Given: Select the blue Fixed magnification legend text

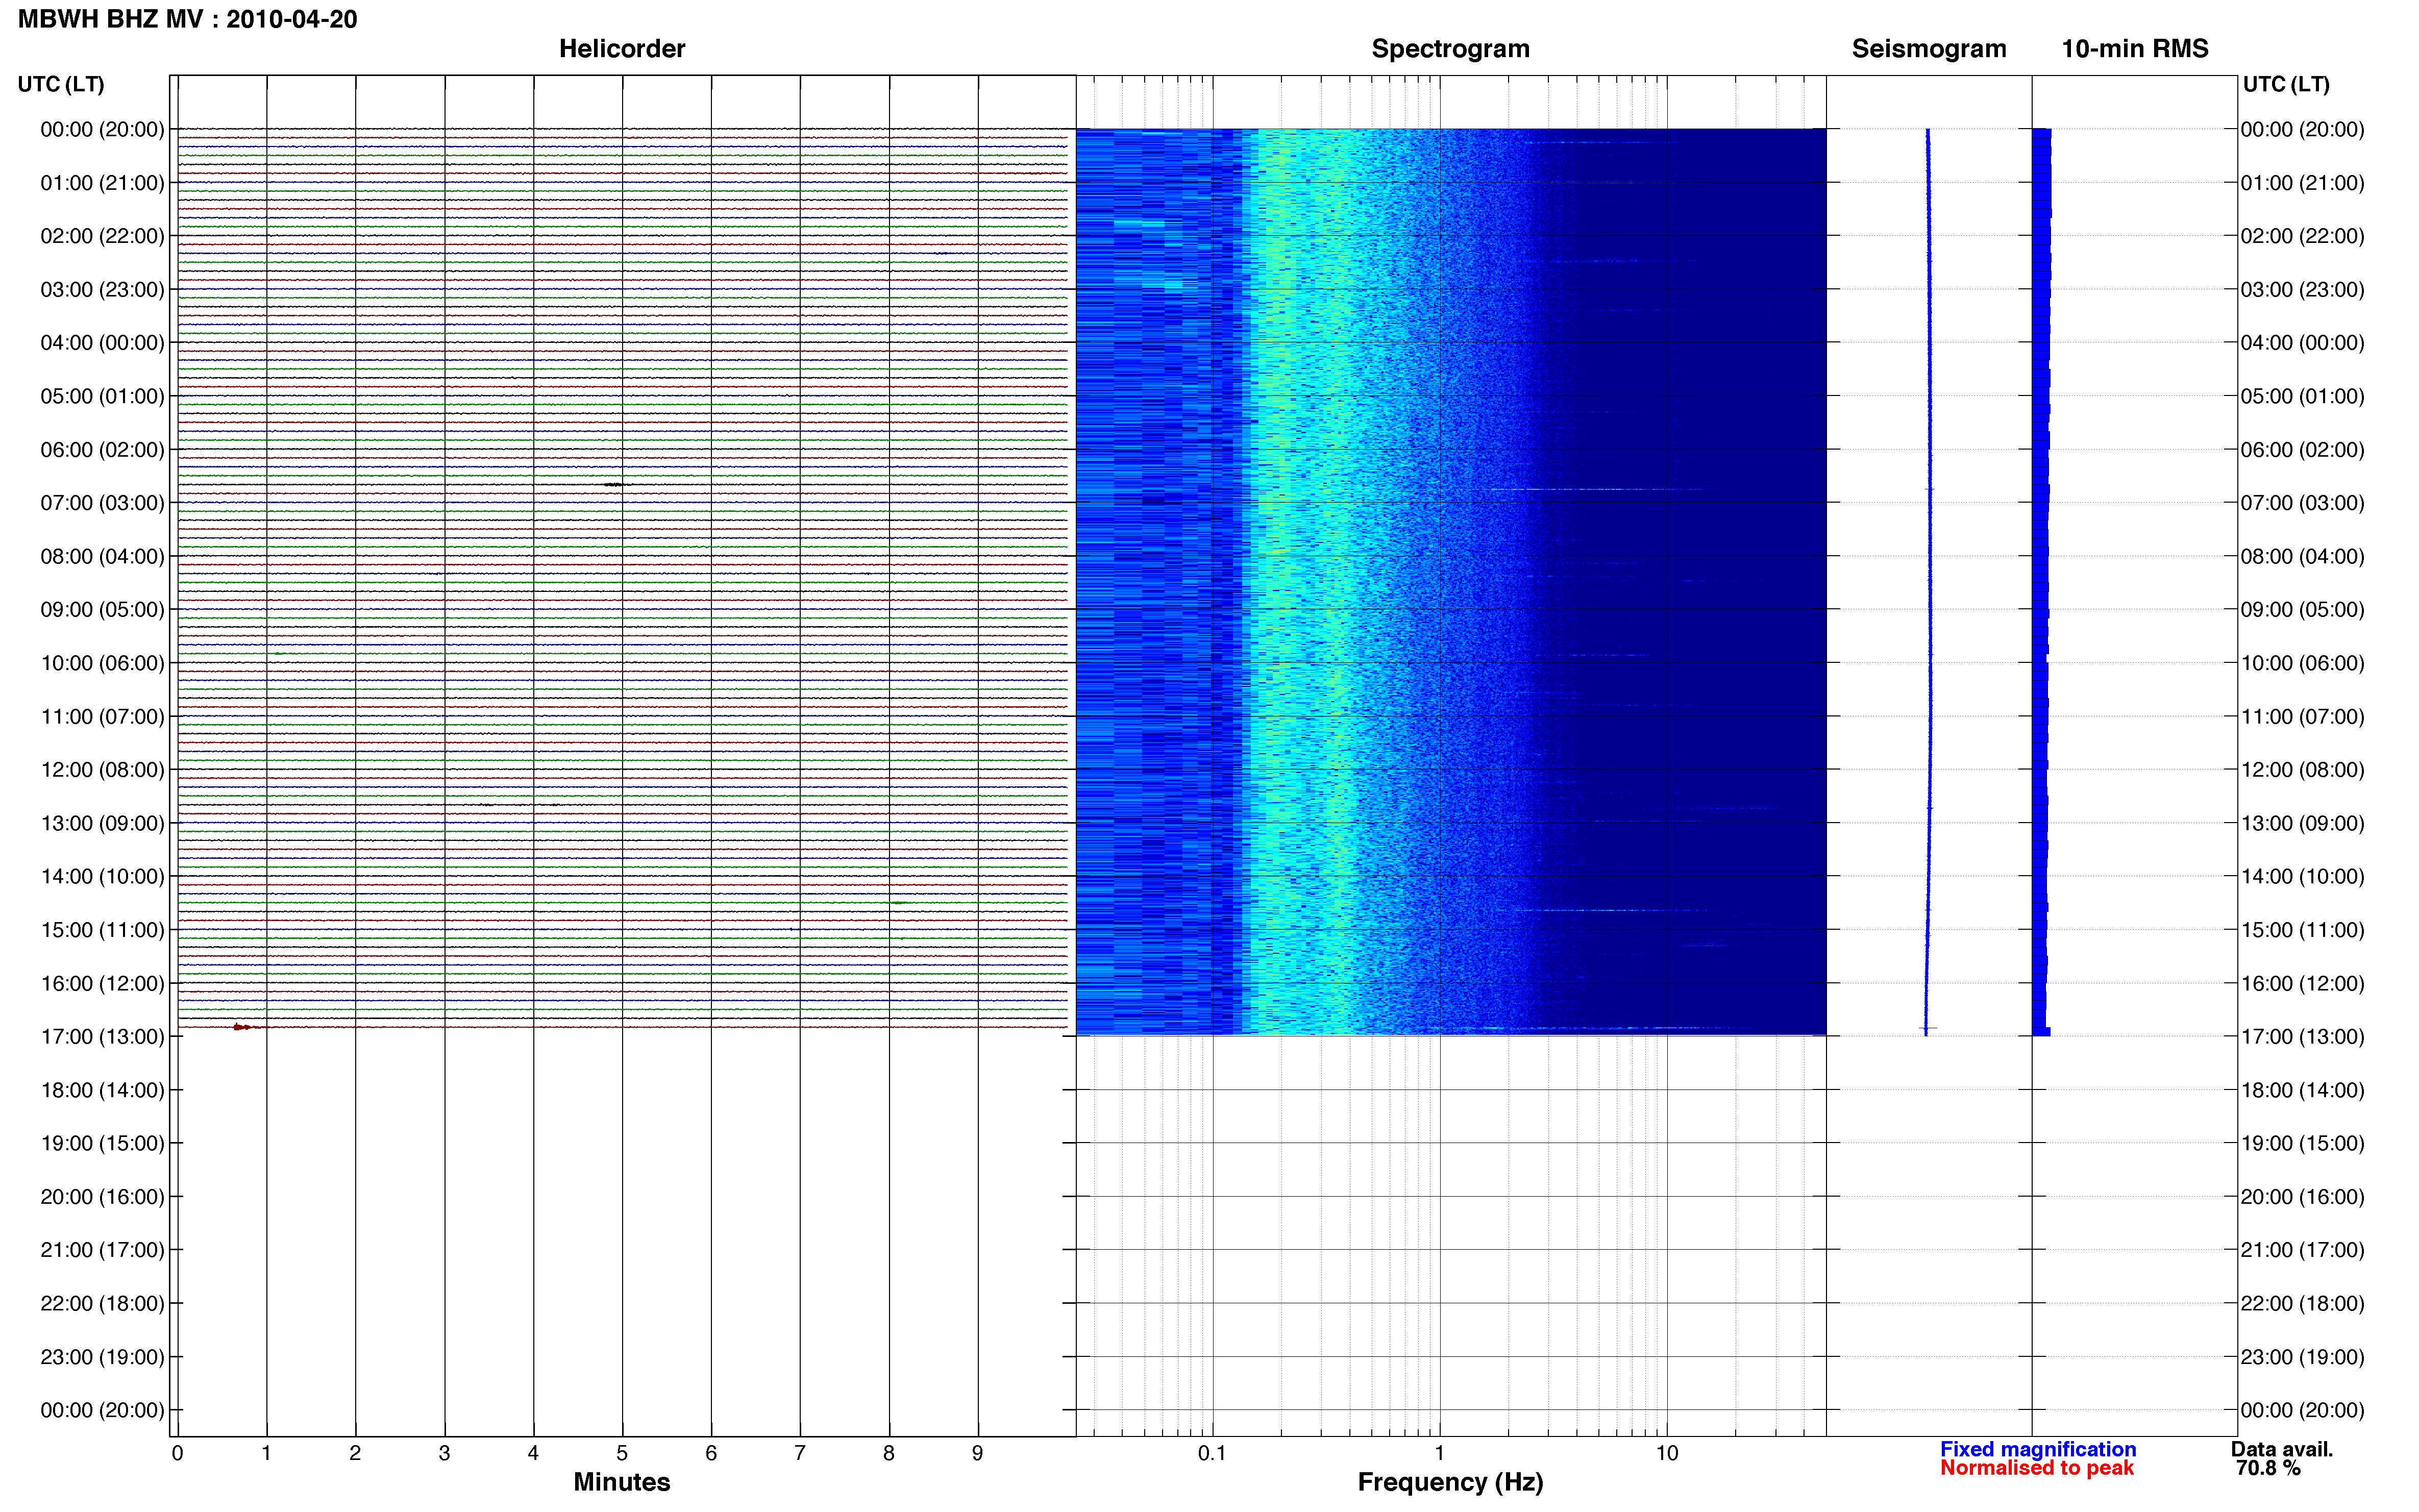Looking at the screenshot, I should click(x=2037, y=1449).
